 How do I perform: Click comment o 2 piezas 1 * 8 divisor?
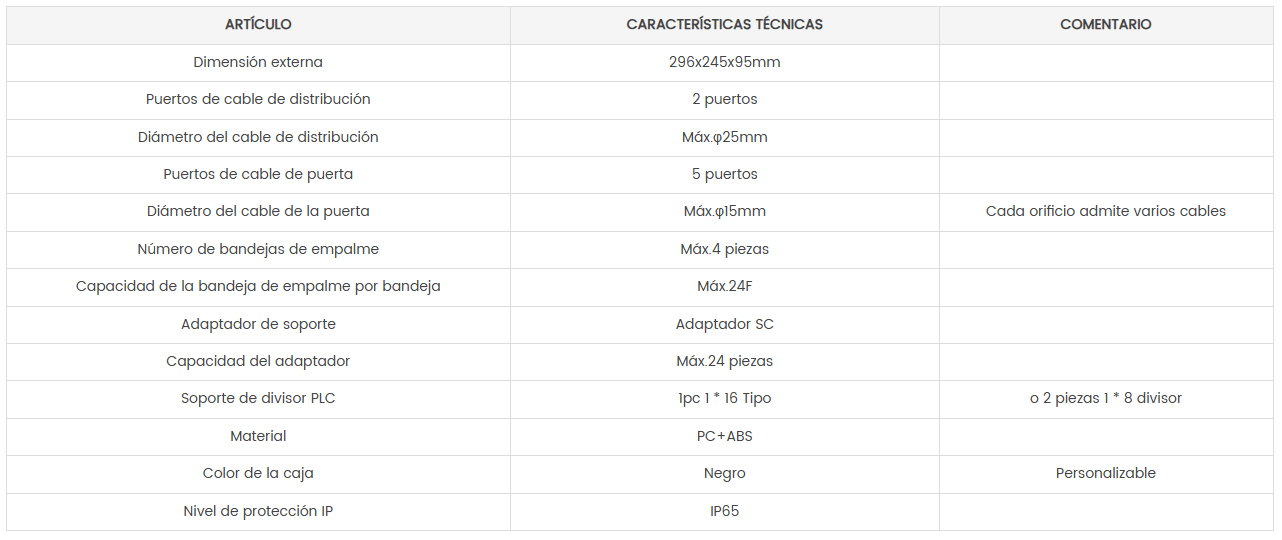(x=1106, y=398)
